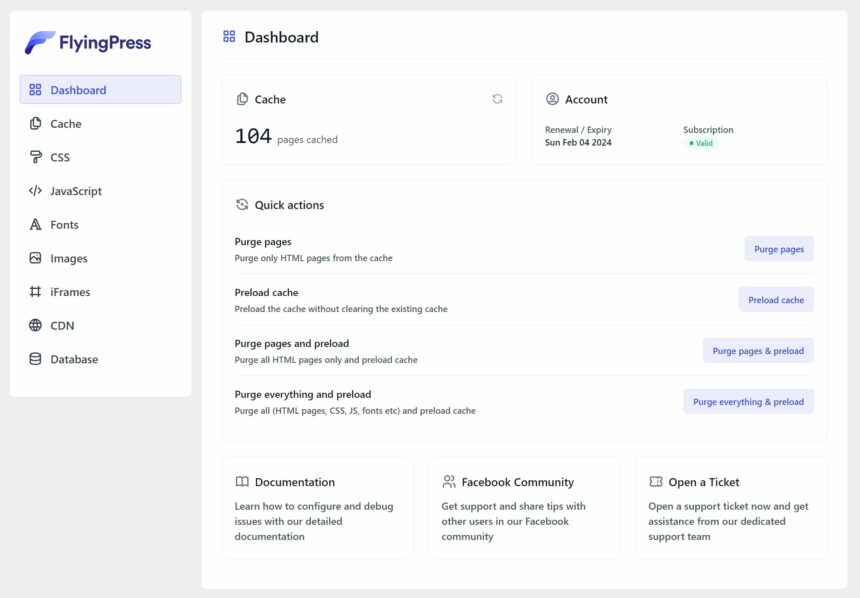The height and width of the screenshot is (598, 860).
Task: Select the JavaScript sidebar icon
Action: (x=36, y=191)
